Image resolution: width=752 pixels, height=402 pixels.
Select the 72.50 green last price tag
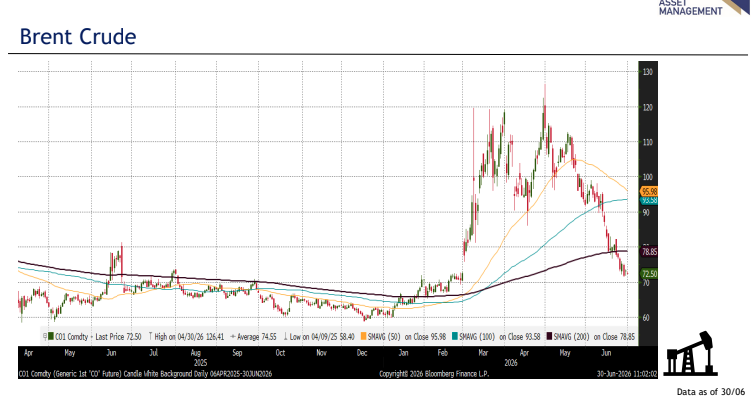coord(649,274)
